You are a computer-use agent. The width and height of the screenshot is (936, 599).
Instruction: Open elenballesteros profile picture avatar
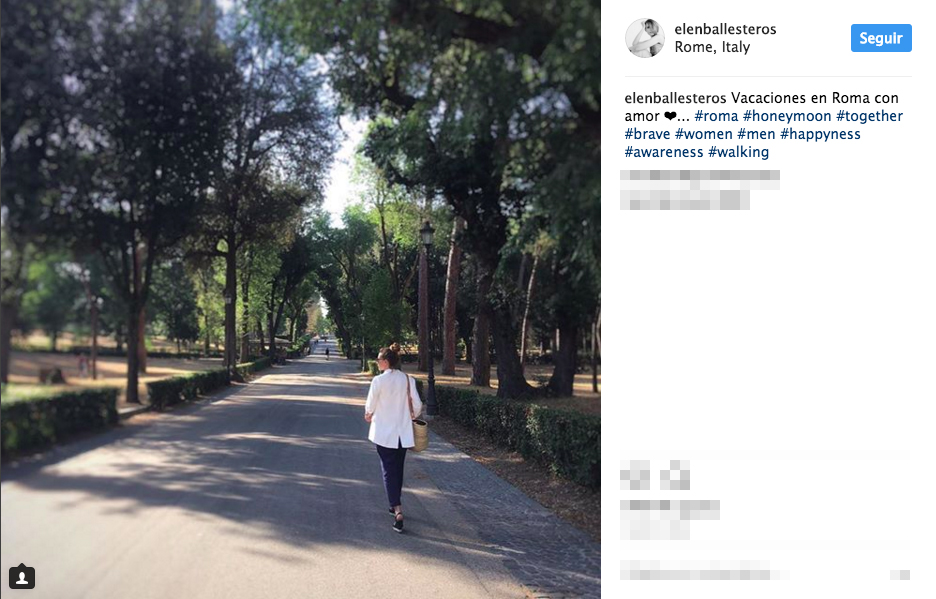pos(645,38)
